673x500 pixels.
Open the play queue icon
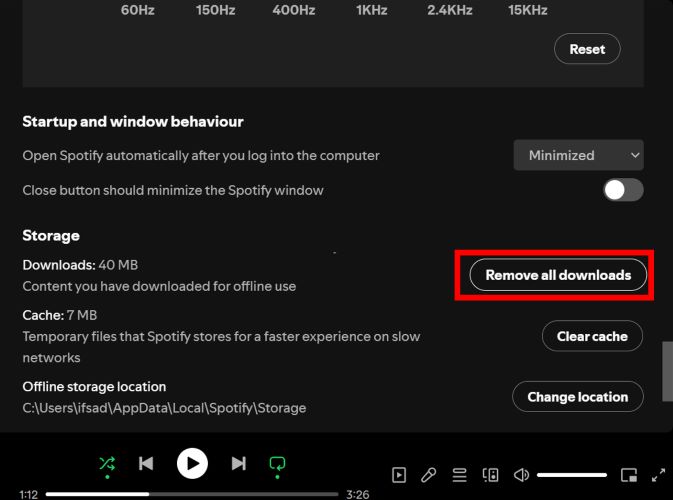[459, 475]
